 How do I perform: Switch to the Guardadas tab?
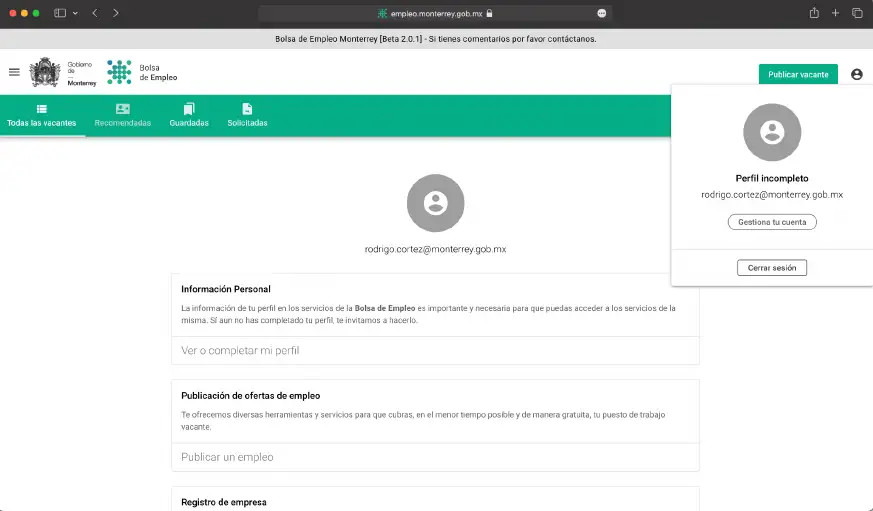pyautogui.click(x=189, y=116)
